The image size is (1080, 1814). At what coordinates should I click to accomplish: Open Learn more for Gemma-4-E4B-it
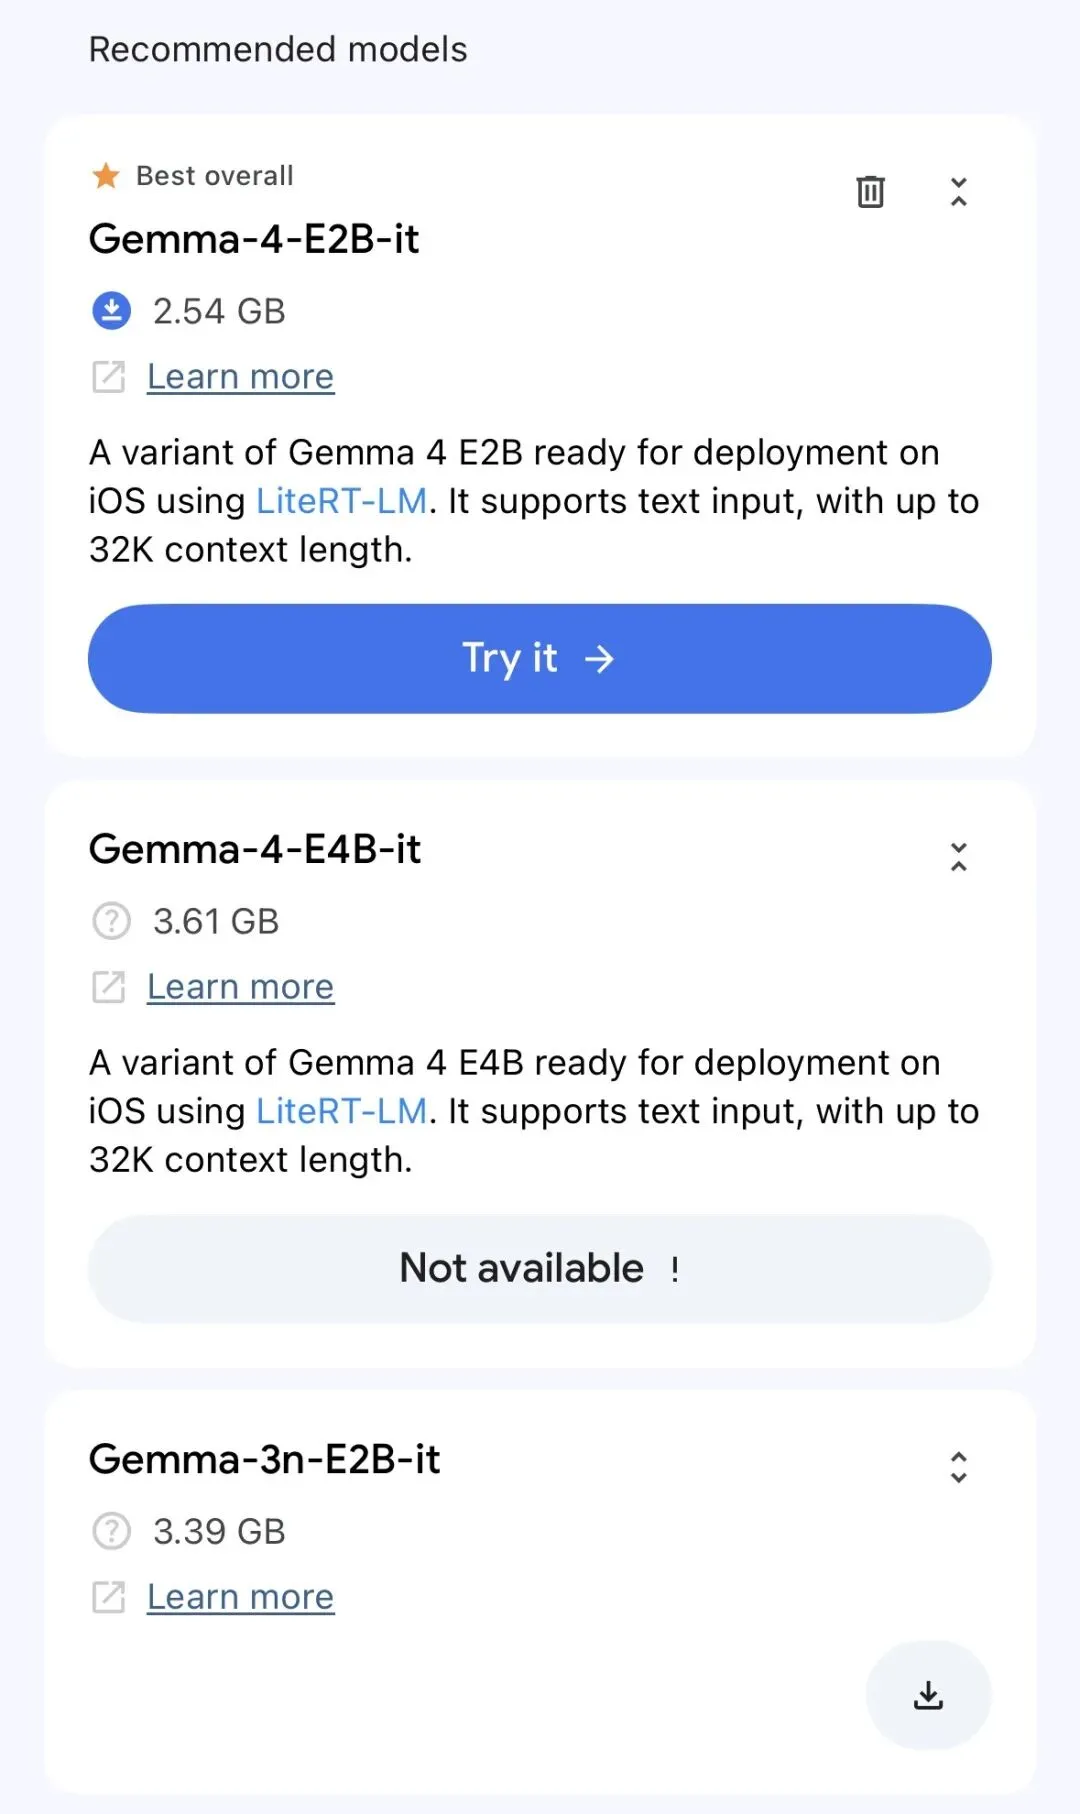240,987
